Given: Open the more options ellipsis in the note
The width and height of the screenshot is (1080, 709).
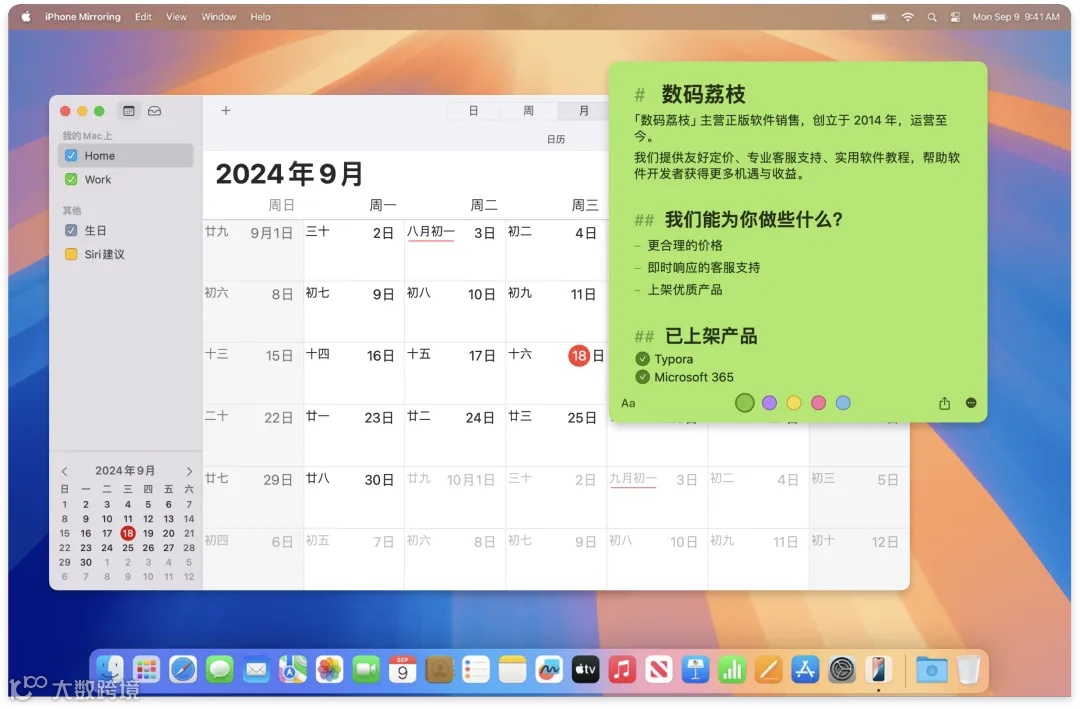Looking at the screenshot, I should [x=971, y=403].
